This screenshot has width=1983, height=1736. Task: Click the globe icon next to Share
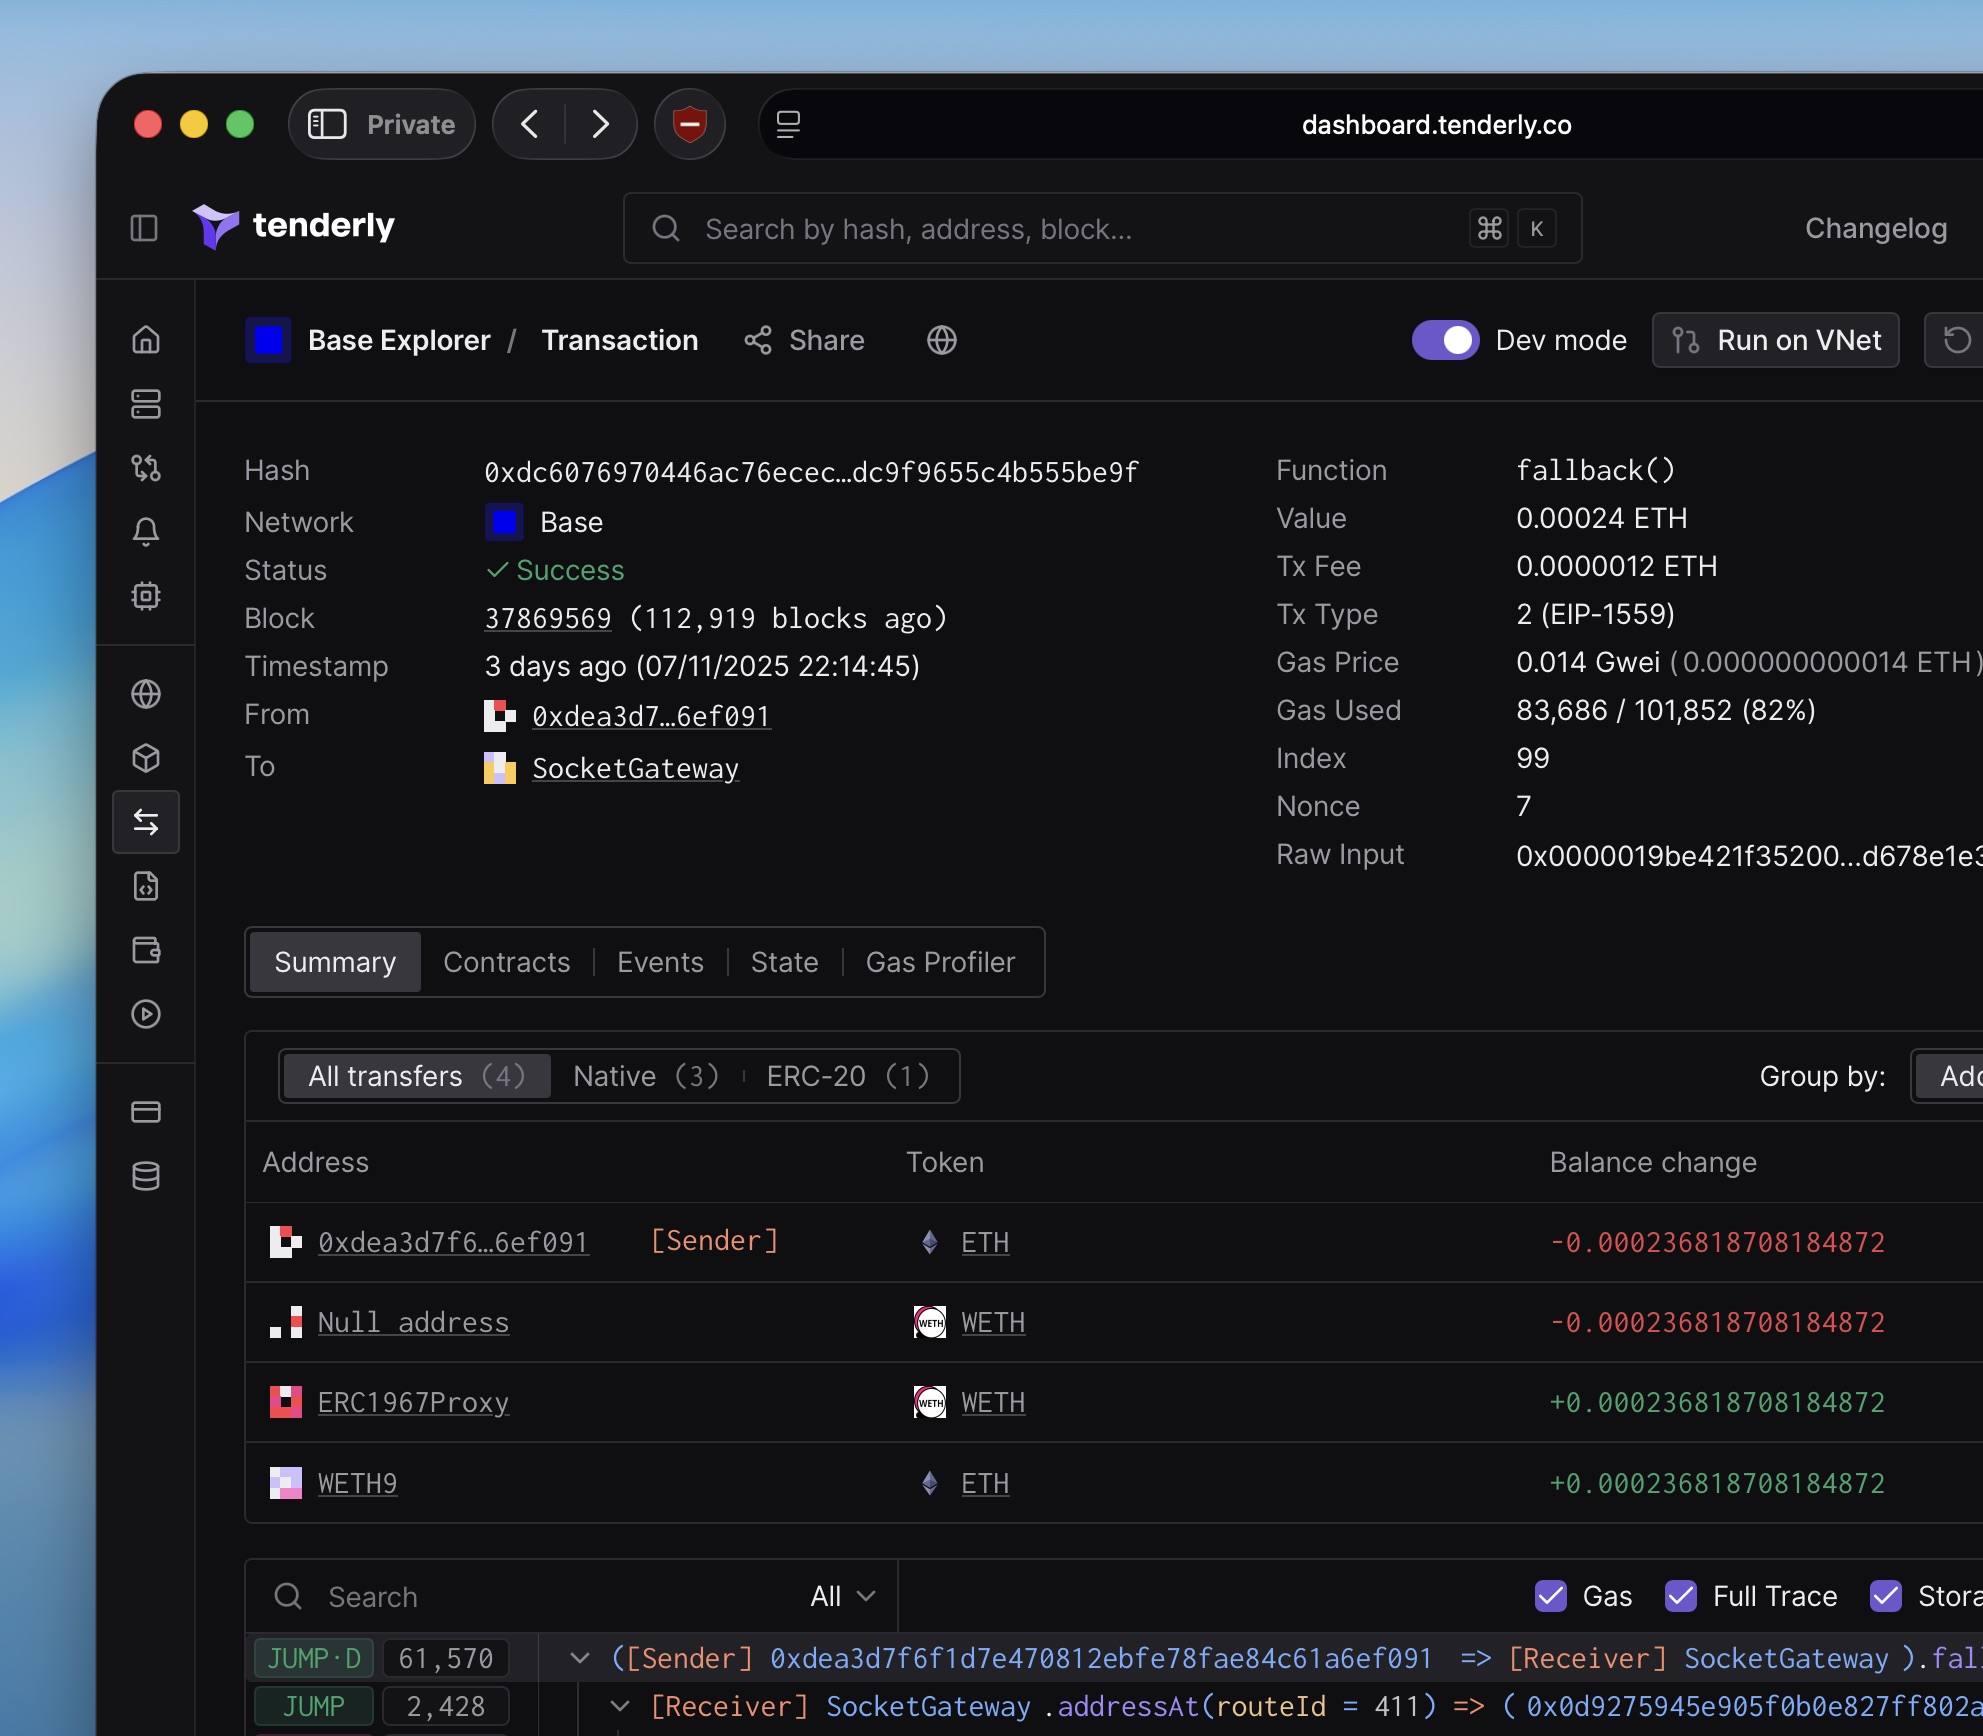coord(941,340)
